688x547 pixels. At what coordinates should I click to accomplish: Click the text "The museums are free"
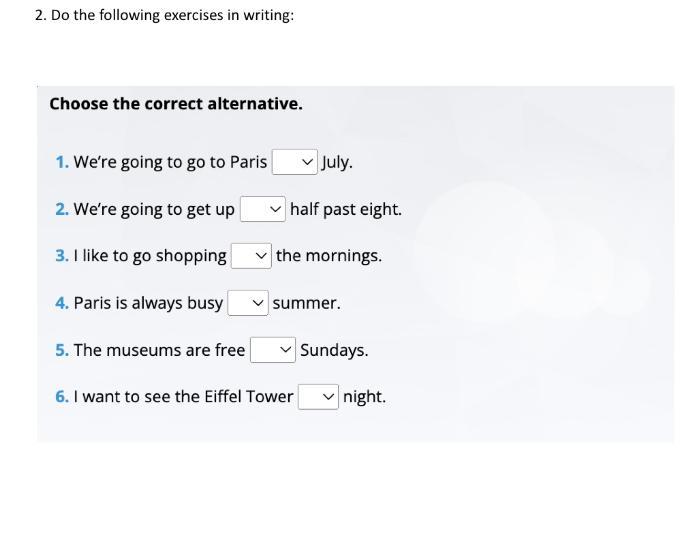(x=159, y=350)
